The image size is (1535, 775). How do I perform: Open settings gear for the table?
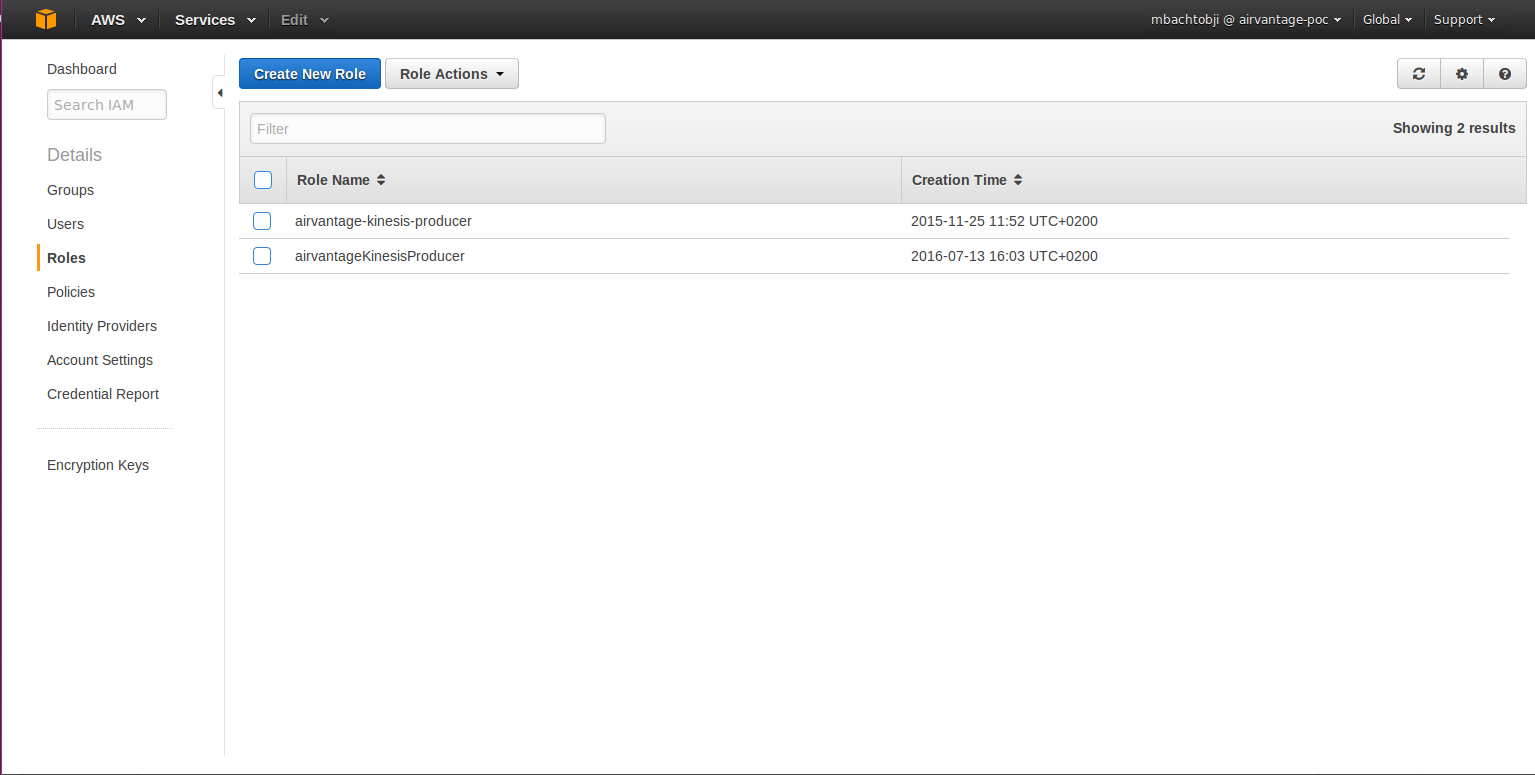tap(1461, 74)
